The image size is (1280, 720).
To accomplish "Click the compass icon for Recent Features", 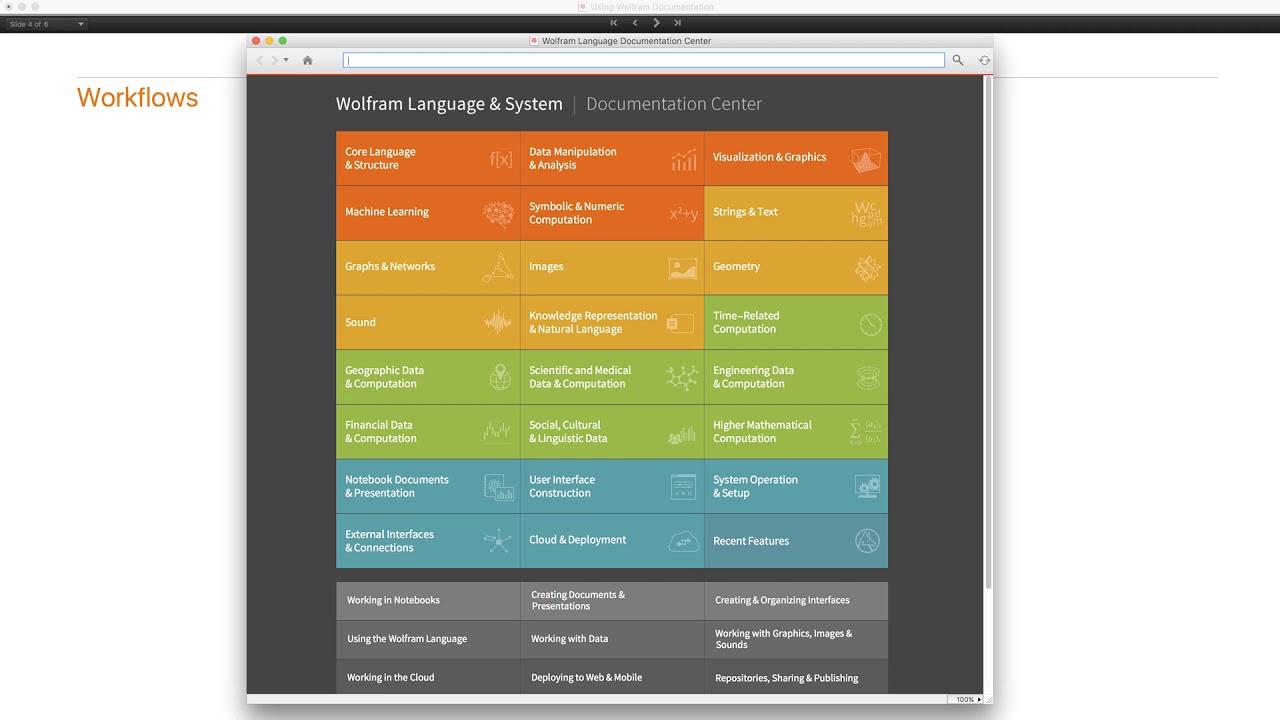I will (867, 541).
